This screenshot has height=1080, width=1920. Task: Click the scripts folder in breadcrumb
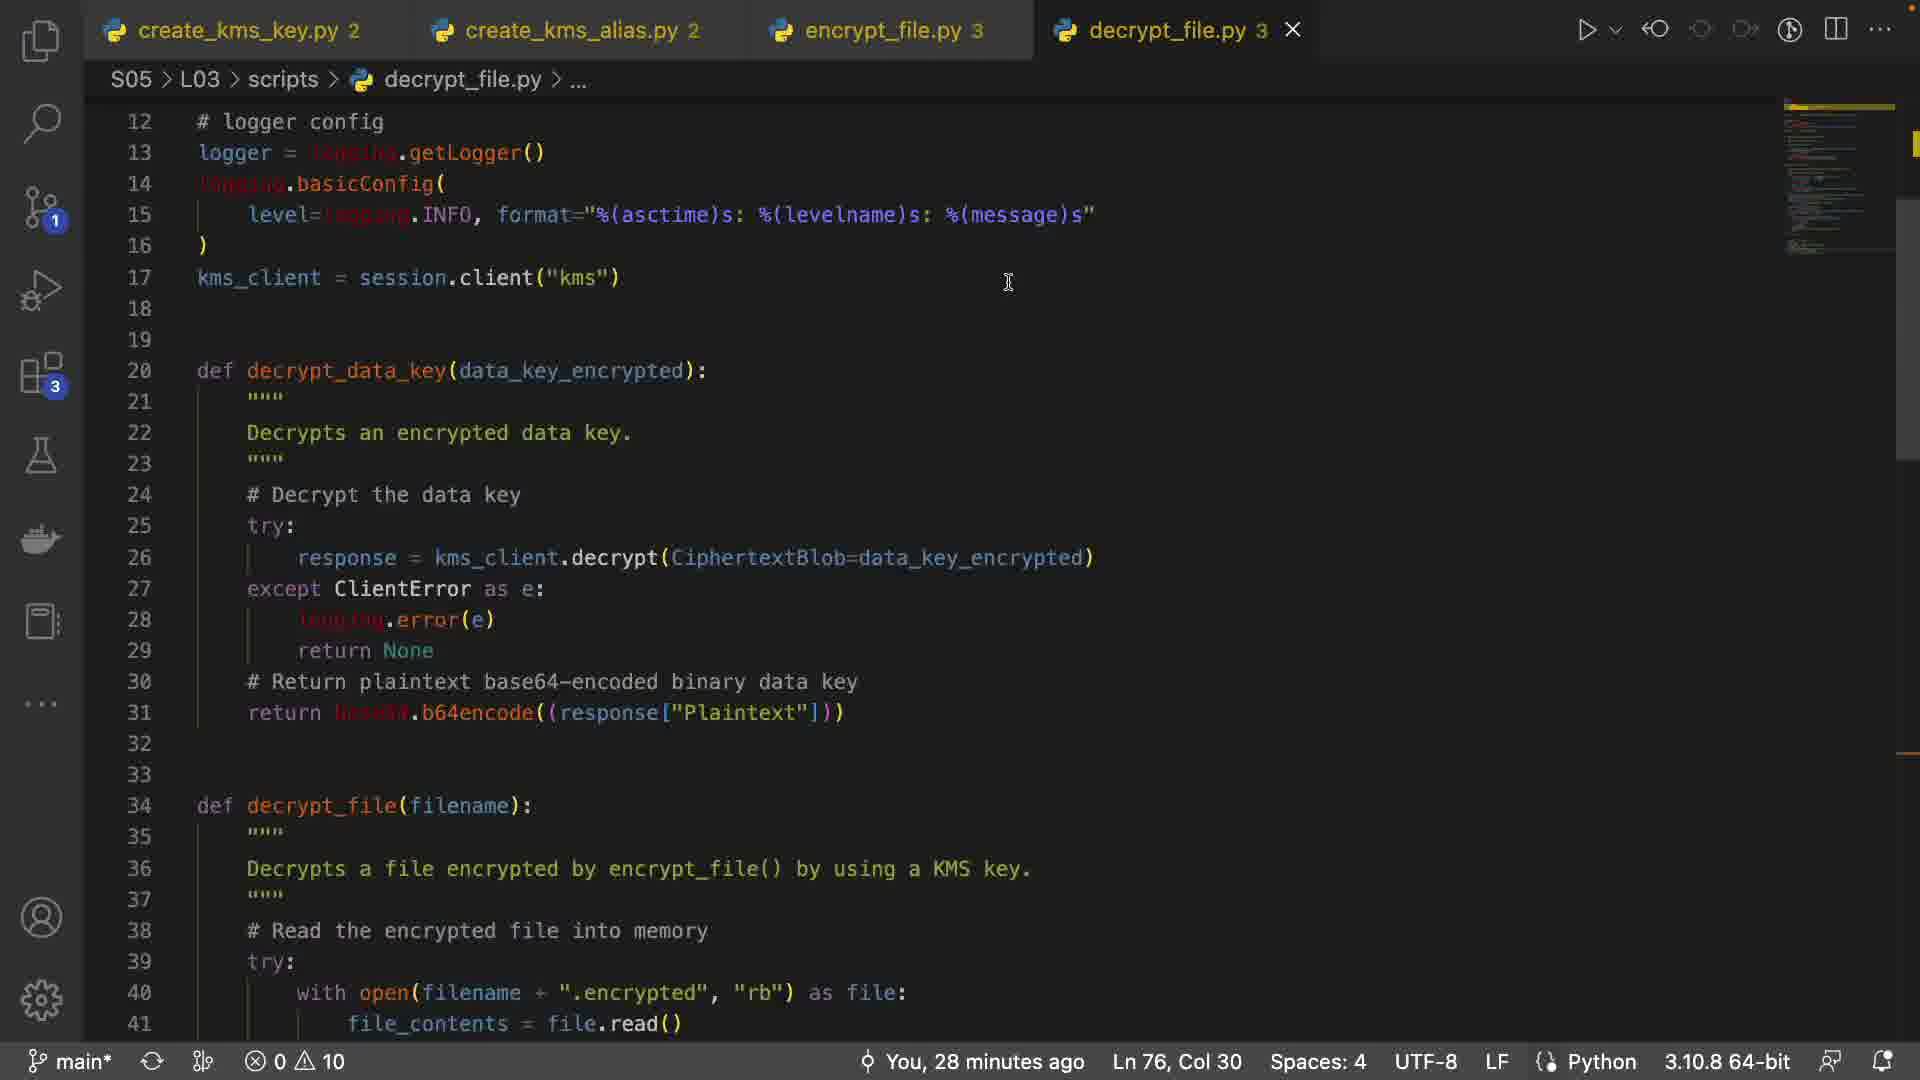283,79
